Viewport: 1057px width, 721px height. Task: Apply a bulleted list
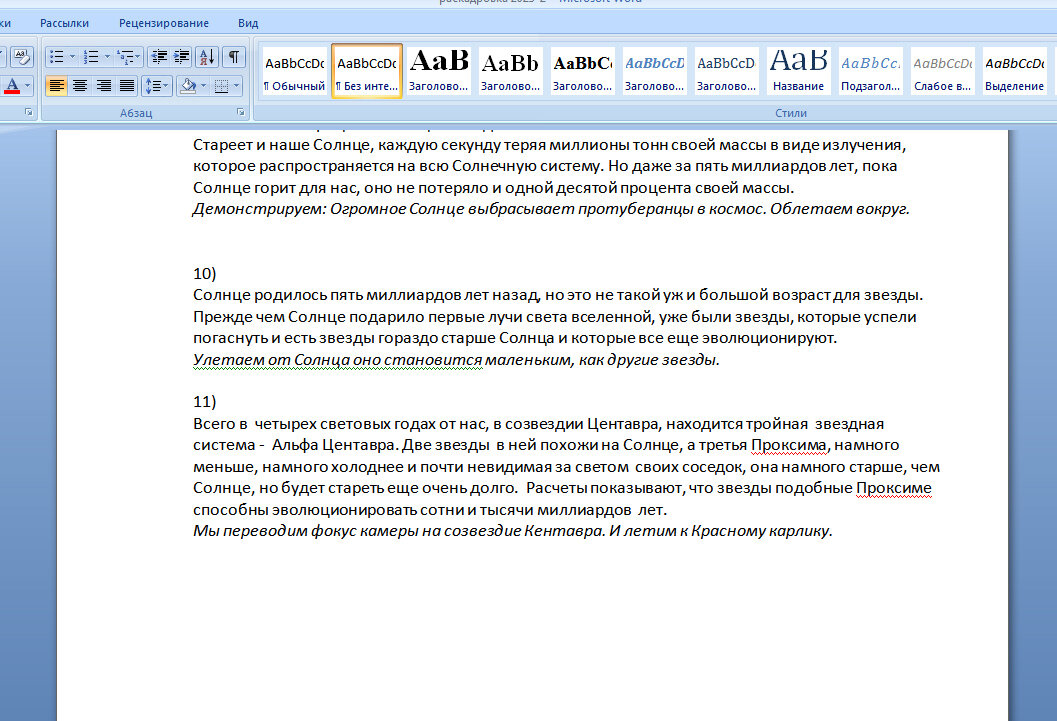coord(57,57)
